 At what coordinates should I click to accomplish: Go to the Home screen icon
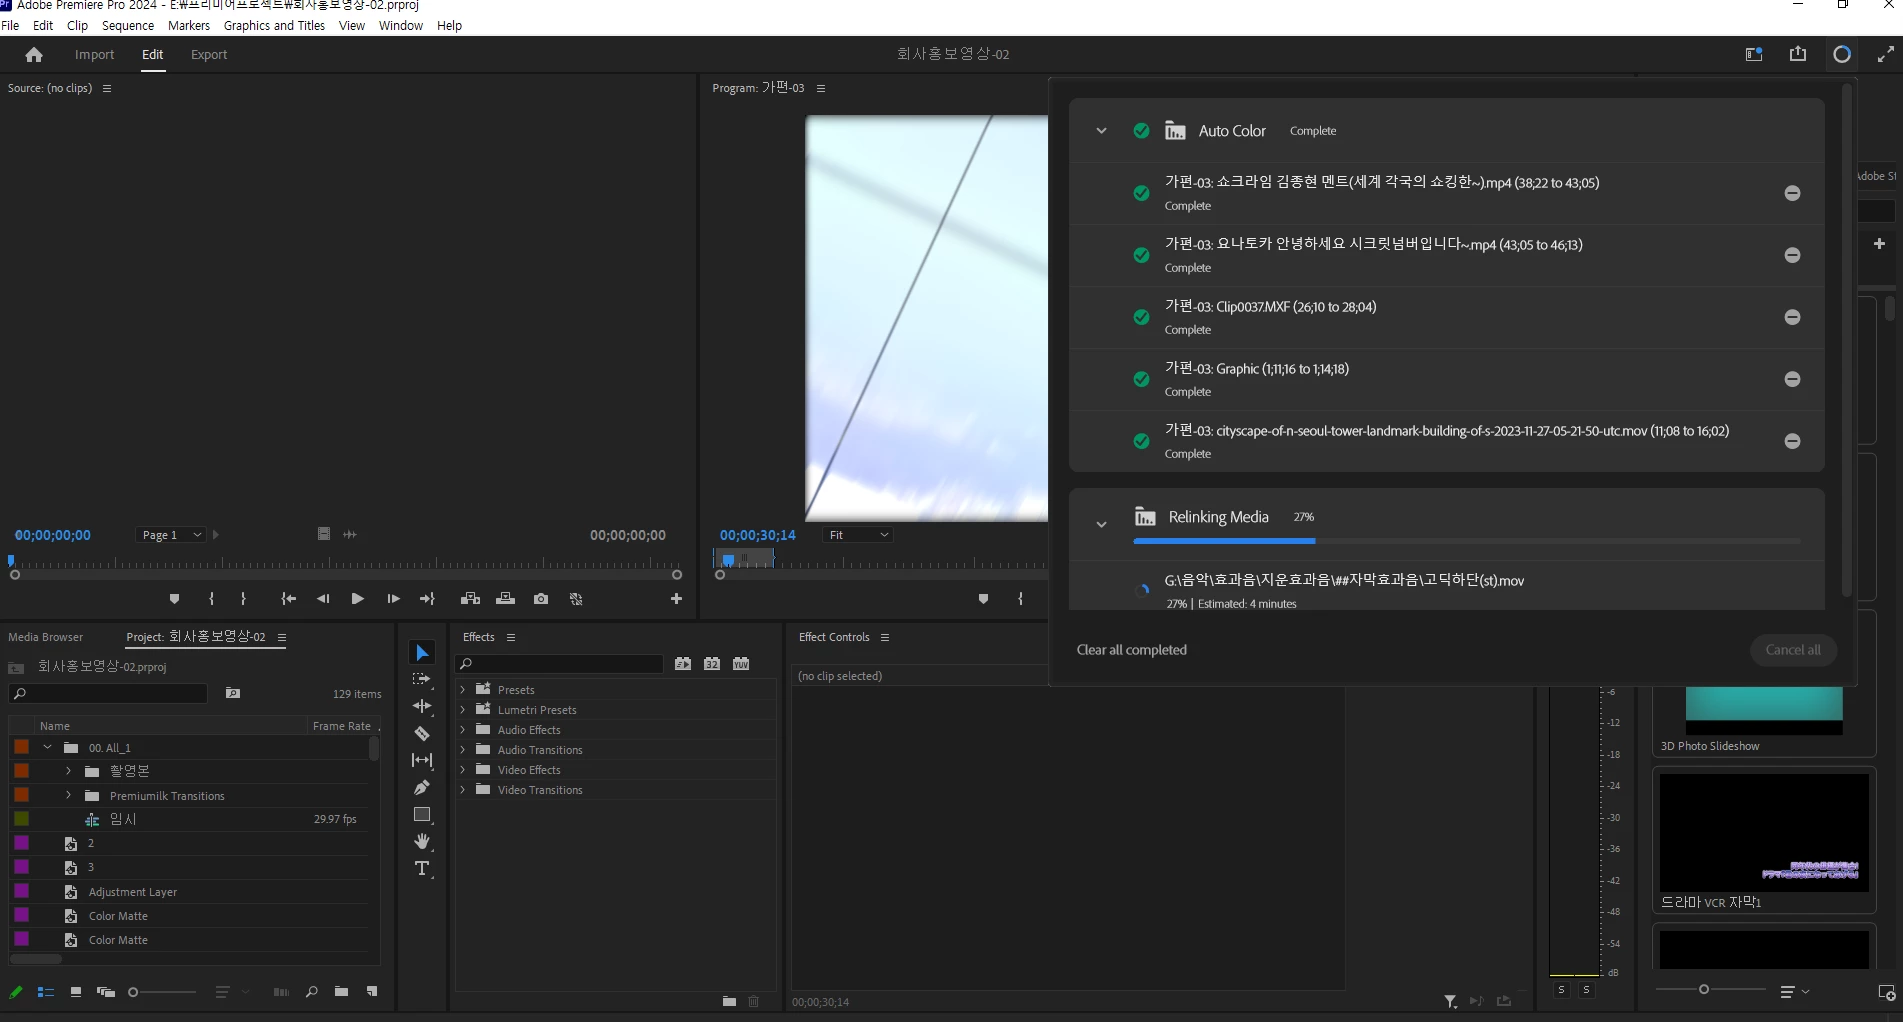click(34, 55)
